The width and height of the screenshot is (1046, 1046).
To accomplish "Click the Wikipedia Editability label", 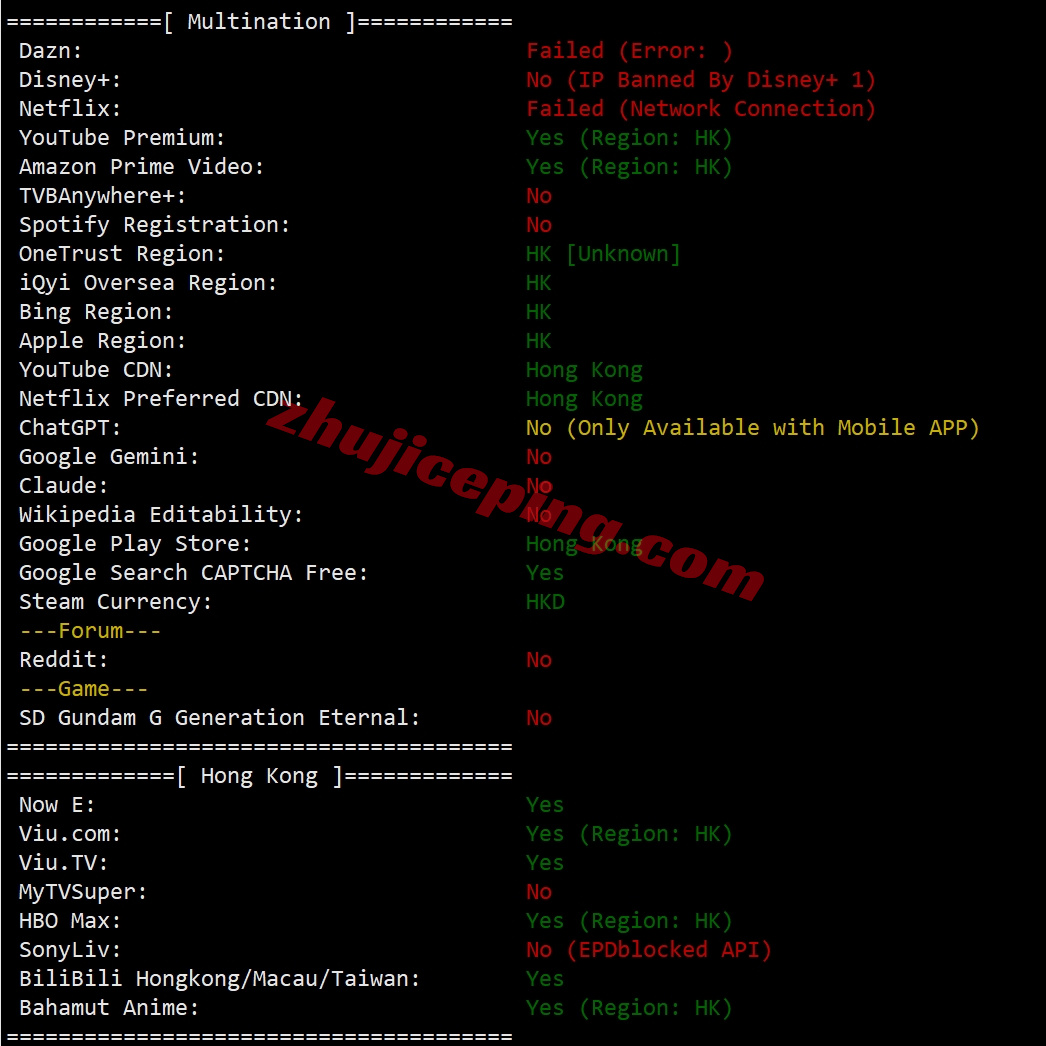I will click(x=161, y=515).
